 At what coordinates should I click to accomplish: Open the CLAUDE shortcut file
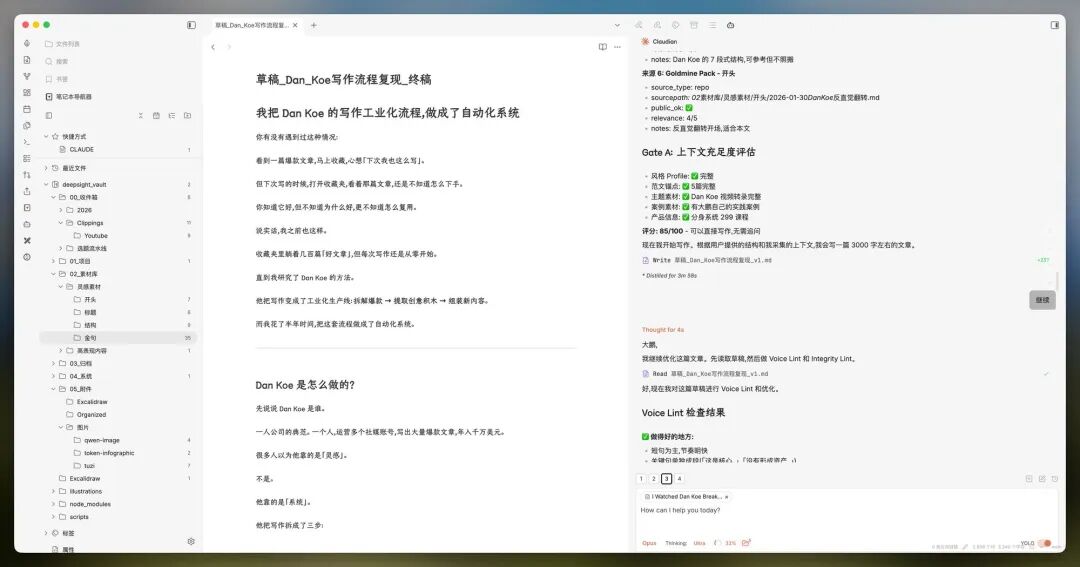[81, 150]
